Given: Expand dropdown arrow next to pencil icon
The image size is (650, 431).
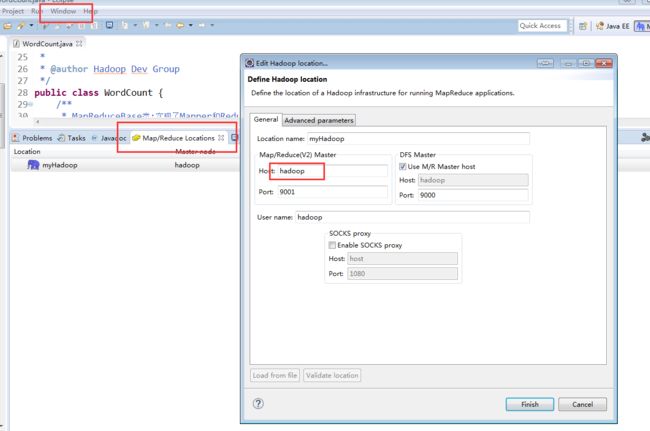Looking at the screenshot, I should (31, 26).
